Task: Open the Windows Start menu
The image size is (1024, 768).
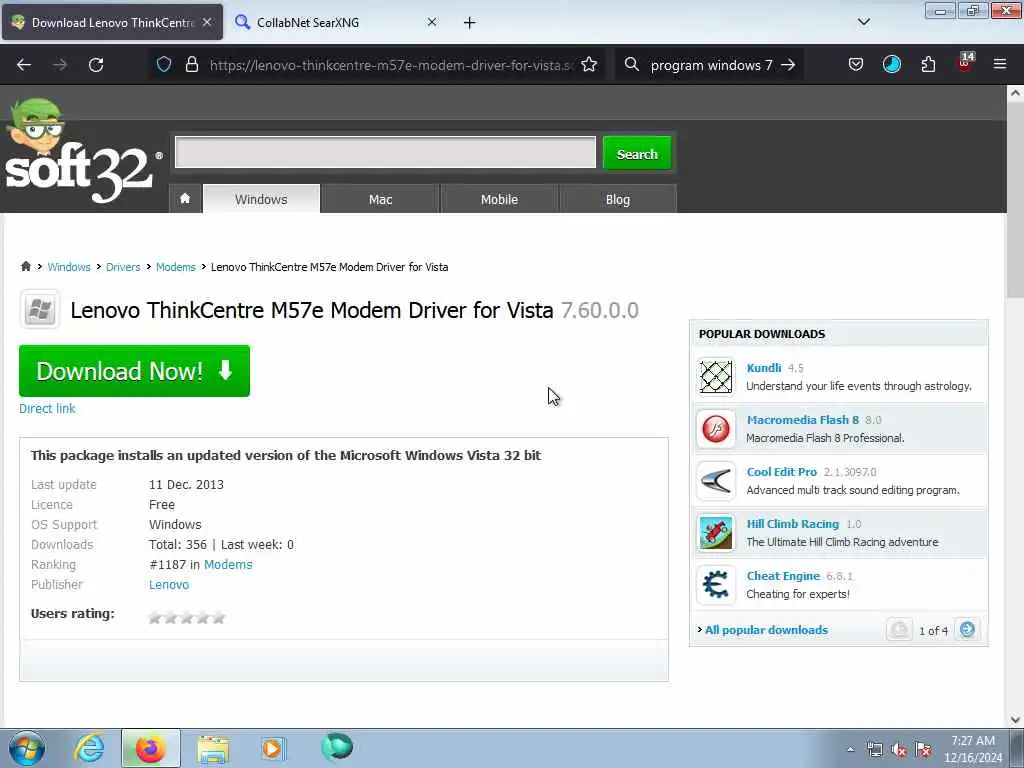Action: [27, 748]
